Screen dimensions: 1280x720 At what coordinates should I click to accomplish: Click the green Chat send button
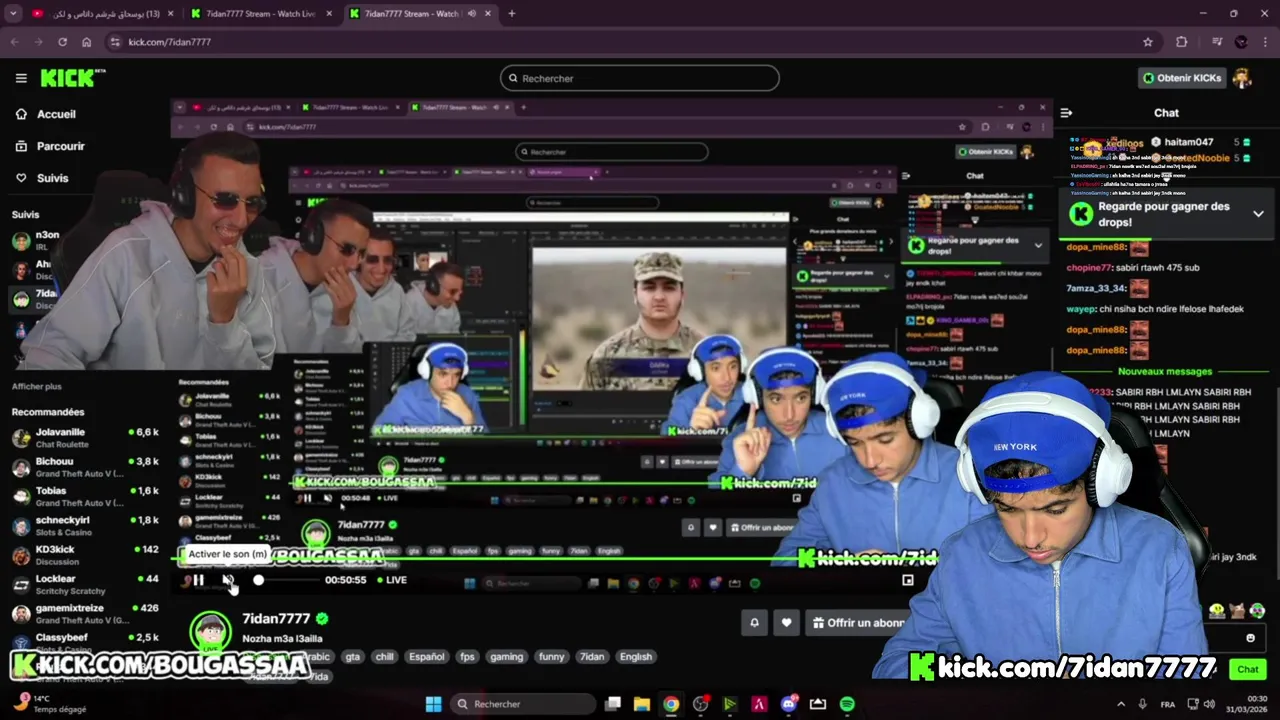coord(1248,669)
